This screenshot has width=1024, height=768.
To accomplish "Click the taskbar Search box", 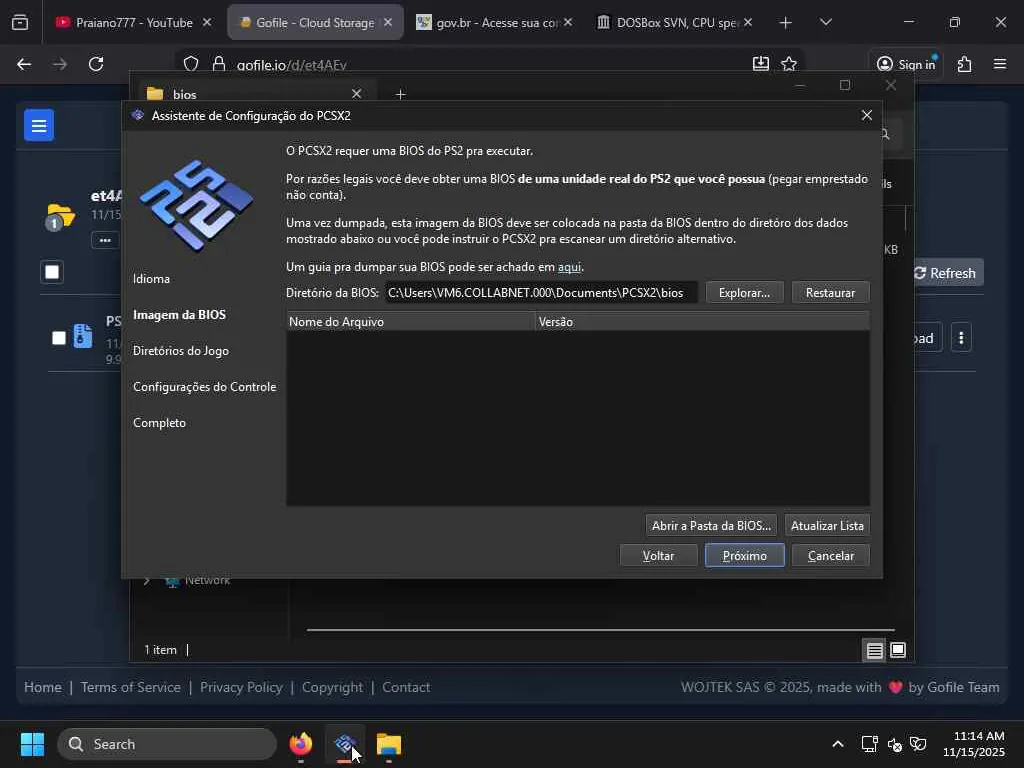I will click(167, 744).
